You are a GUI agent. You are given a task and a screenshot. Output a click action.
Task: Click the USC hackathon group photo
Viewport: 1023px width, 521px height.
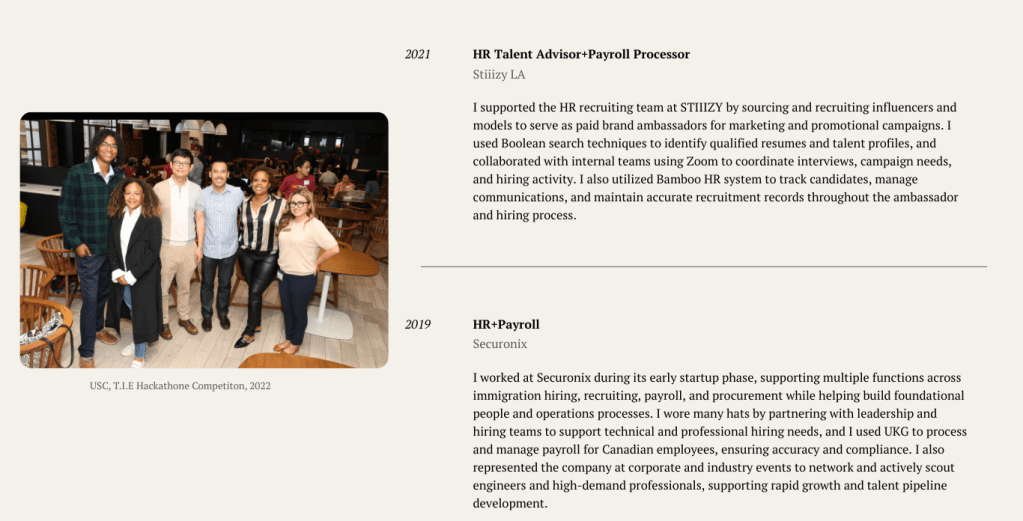tap(204, 240)
